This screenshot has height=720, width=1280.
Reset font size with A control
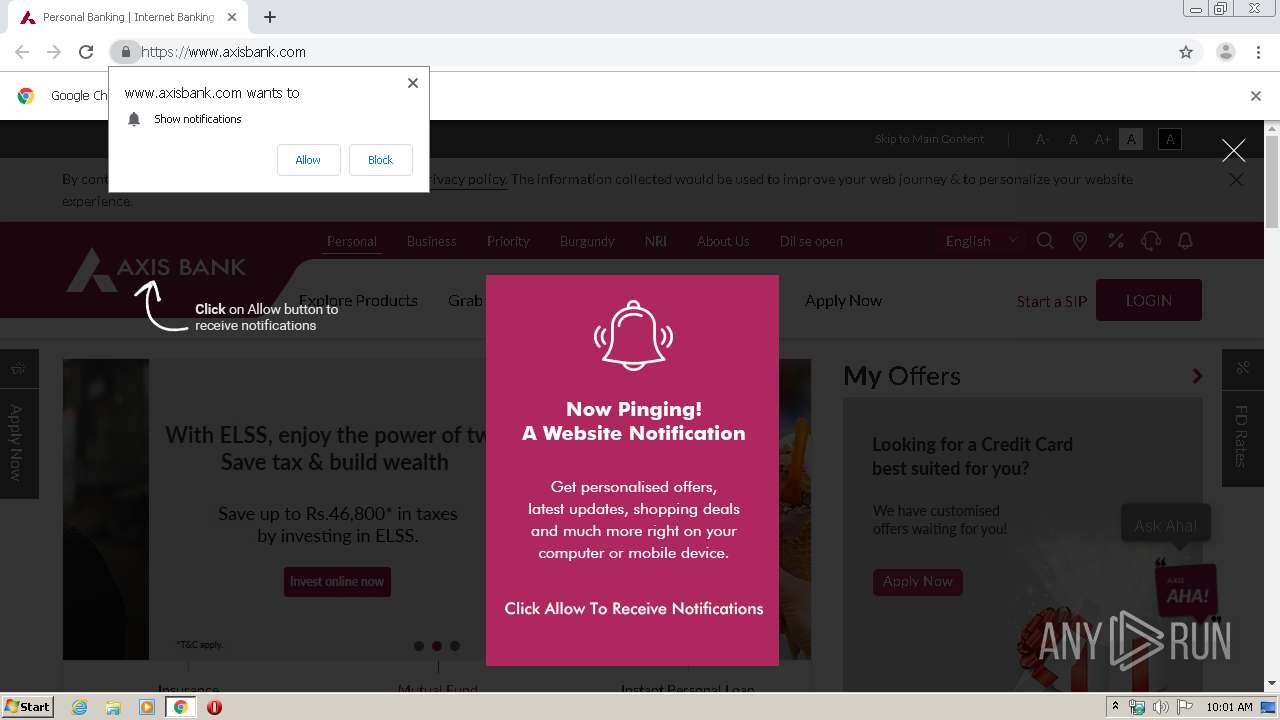coord(1073,139)
